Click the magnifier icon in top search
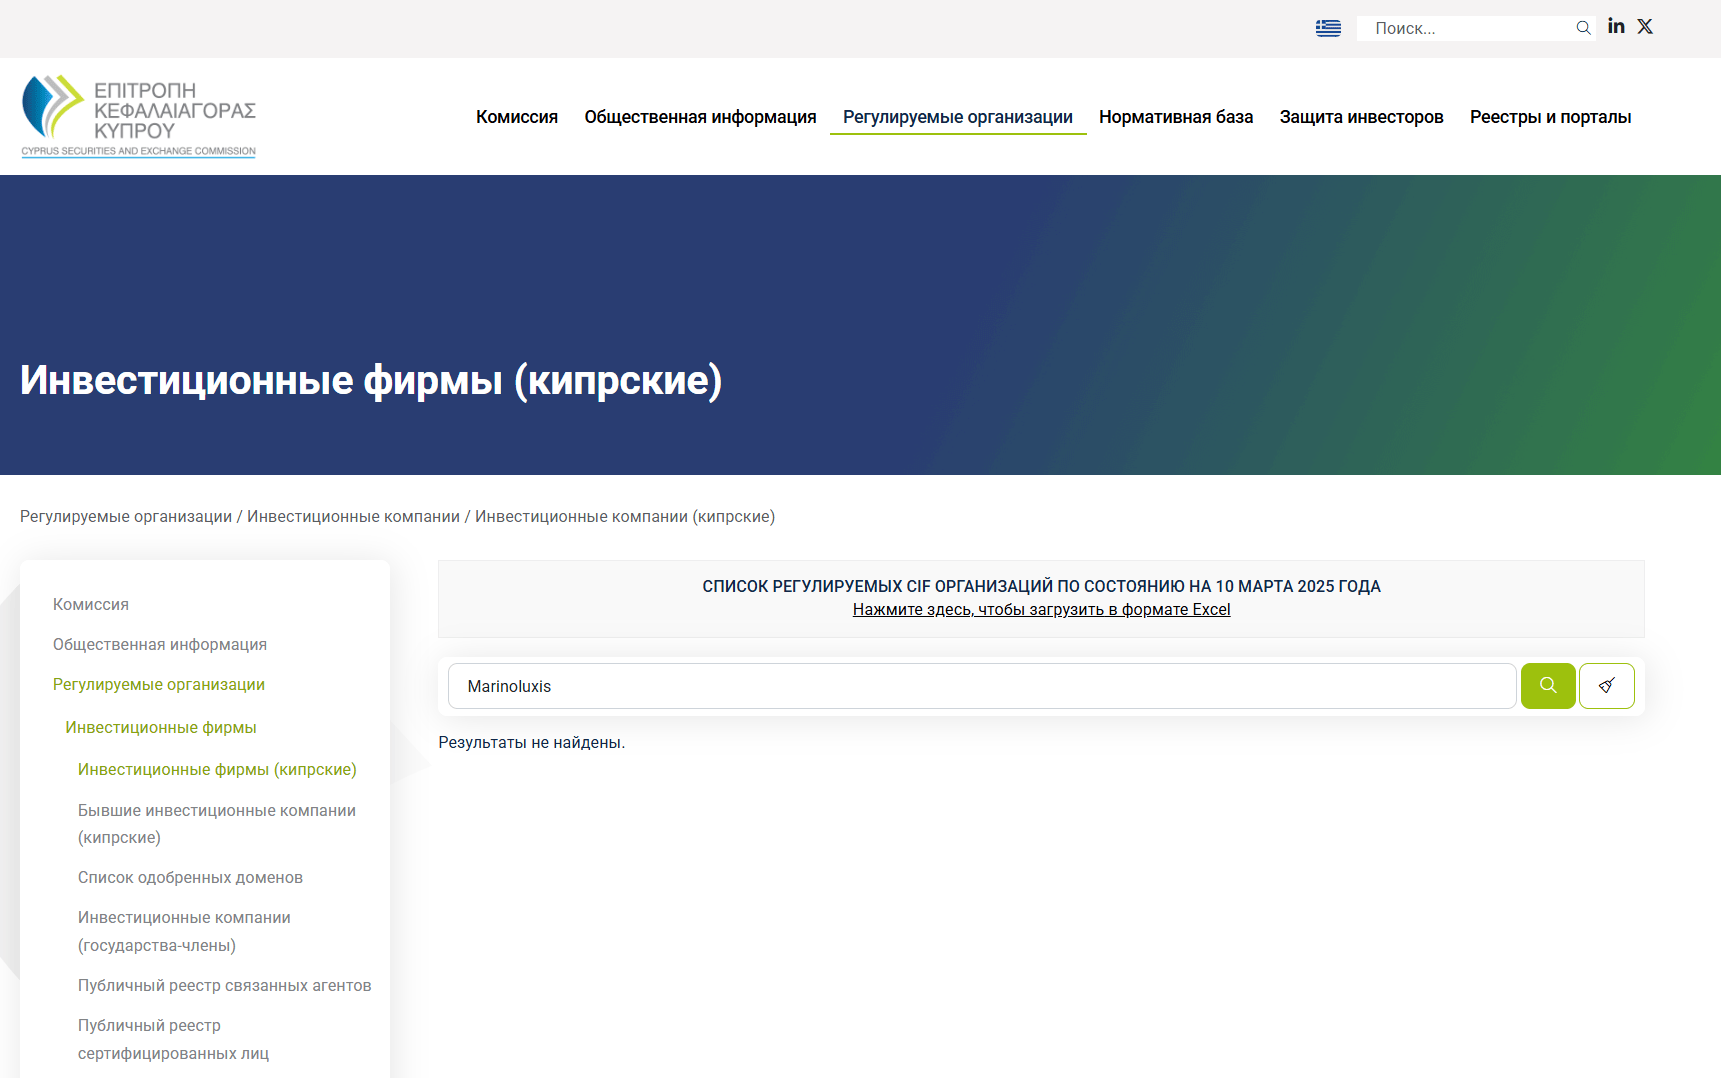The image size is (1721, 1078). tap(1583, 28)
